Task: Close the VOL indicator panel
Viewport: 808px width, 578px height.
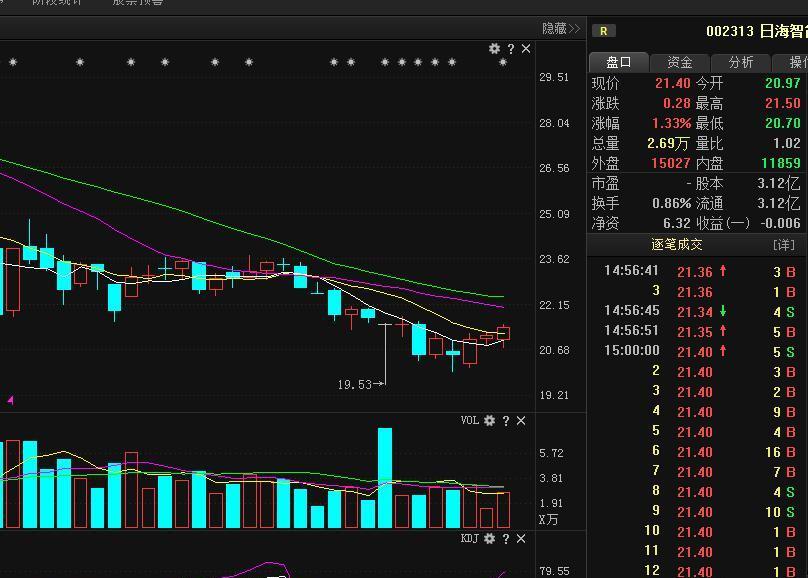Action: [x=521, y=421]
